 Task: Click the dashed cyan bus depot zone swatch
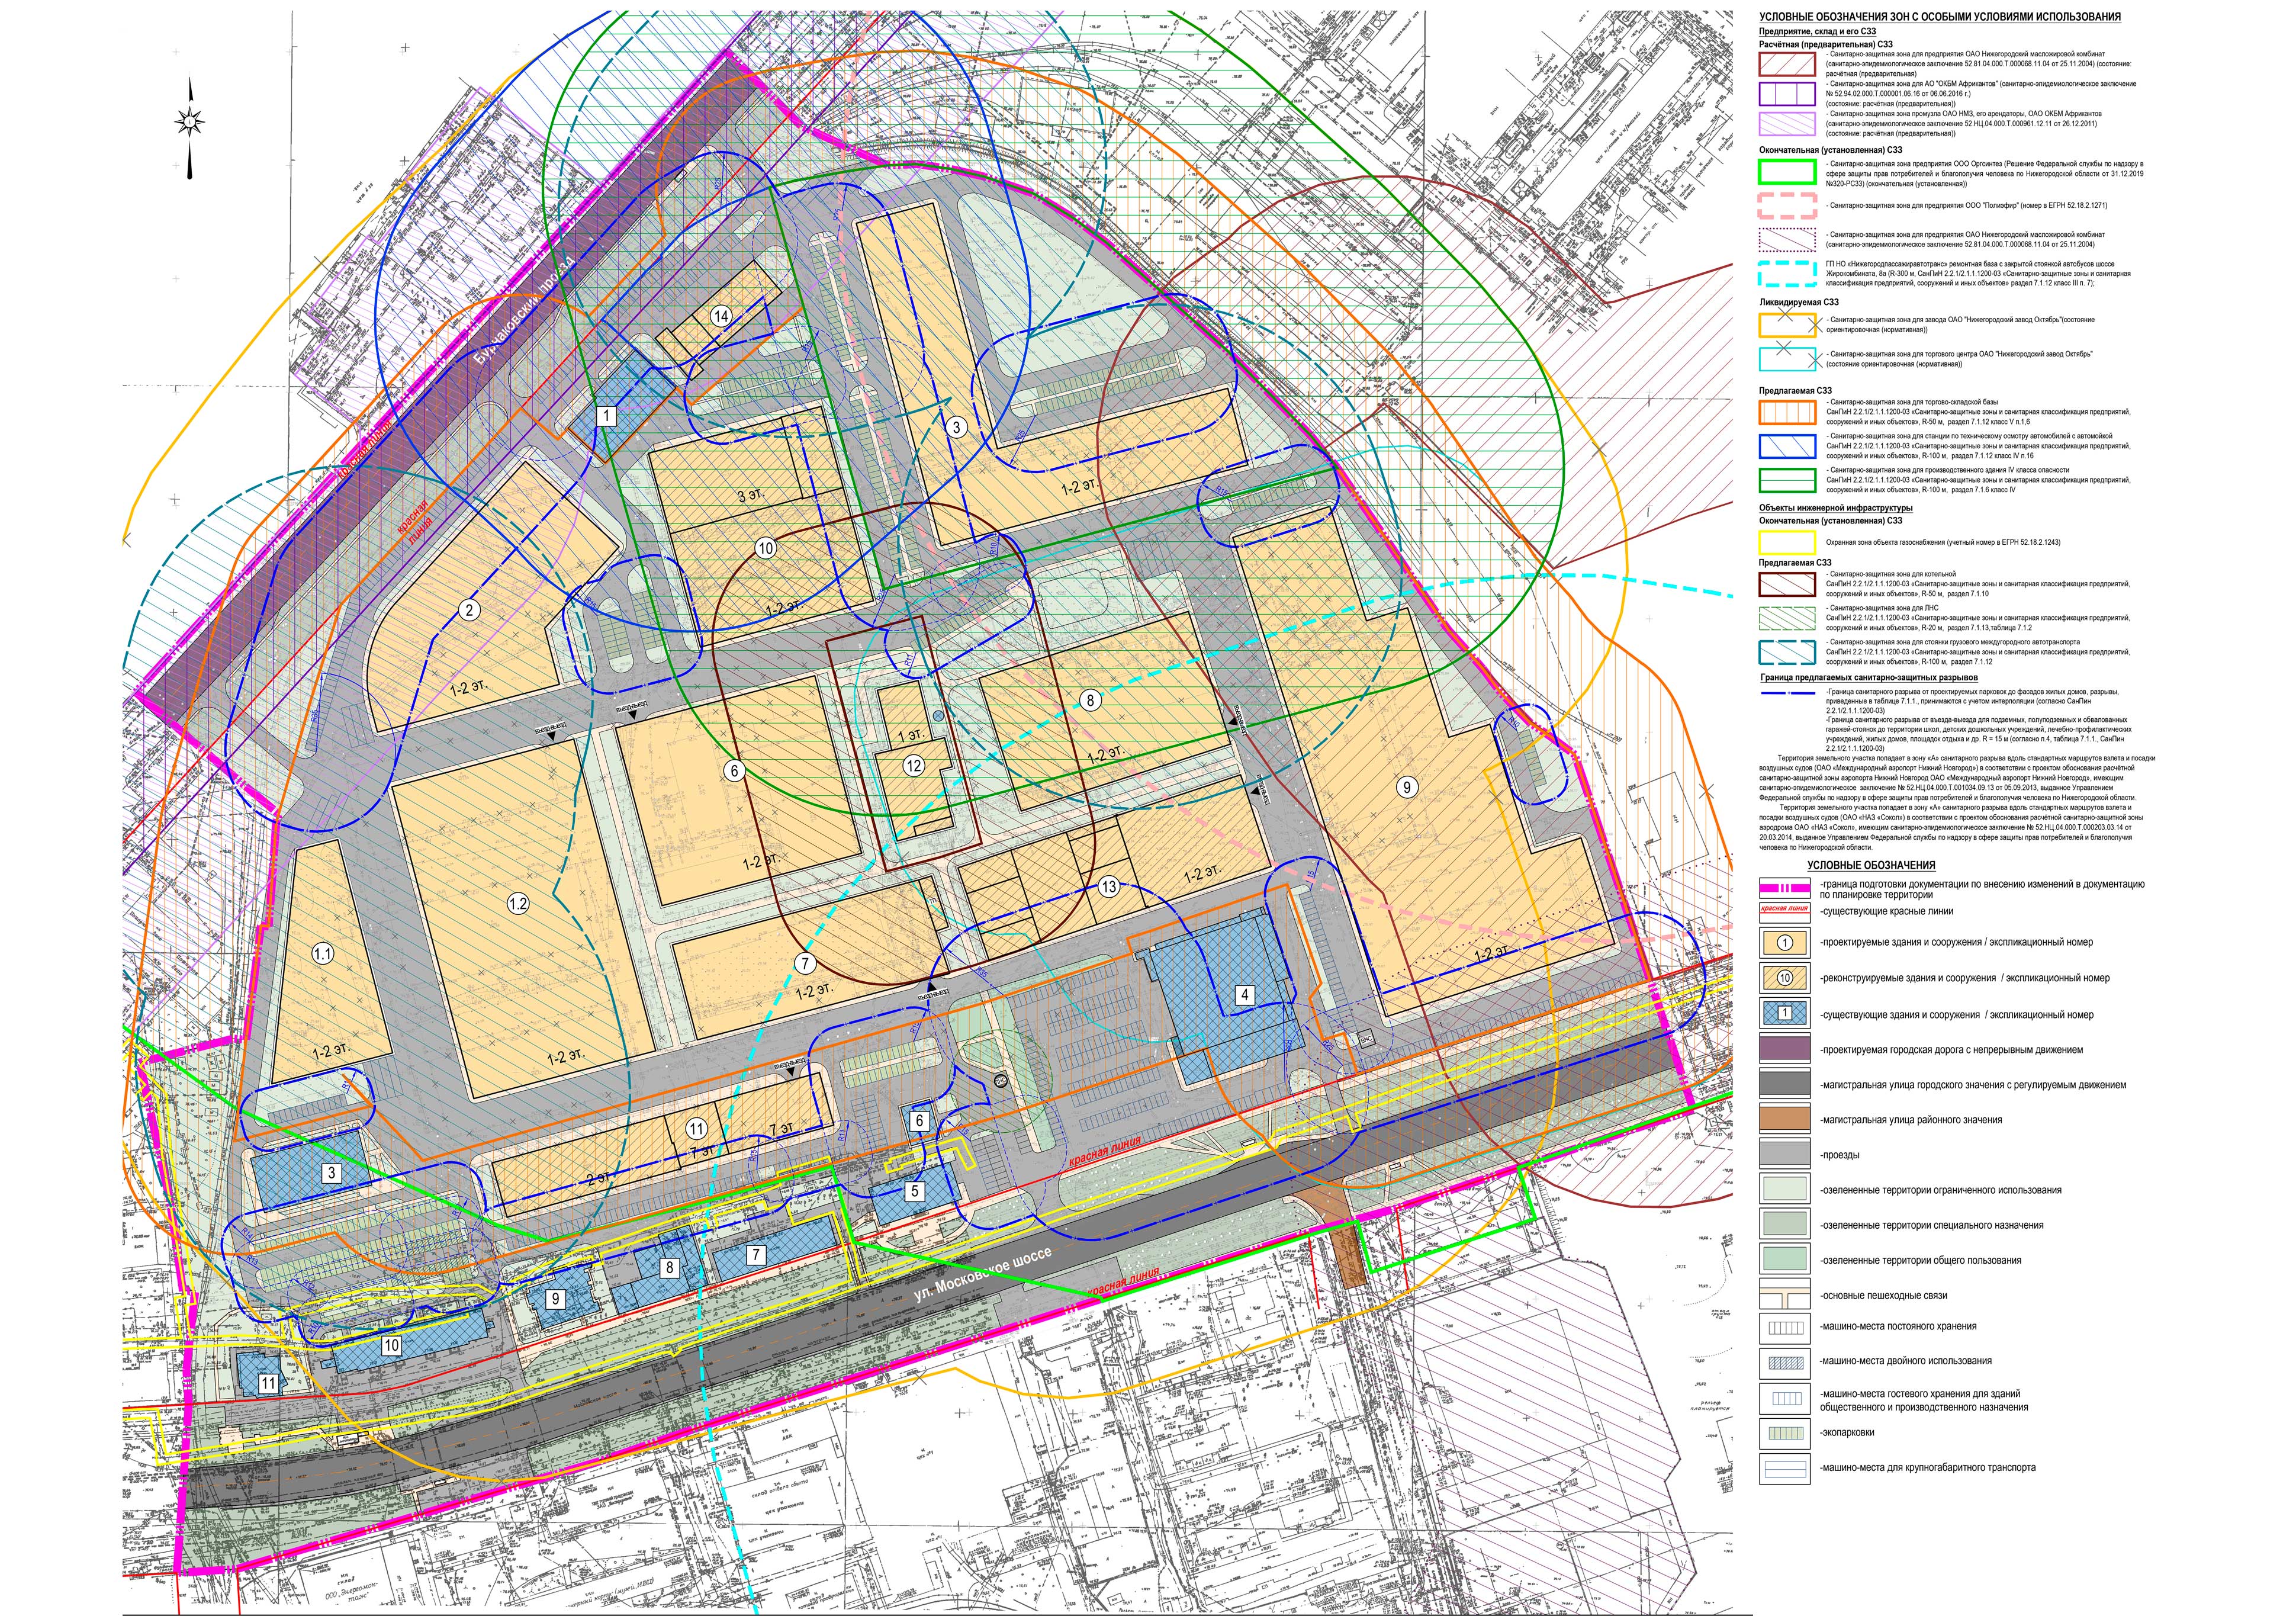tap(1787, 273)
